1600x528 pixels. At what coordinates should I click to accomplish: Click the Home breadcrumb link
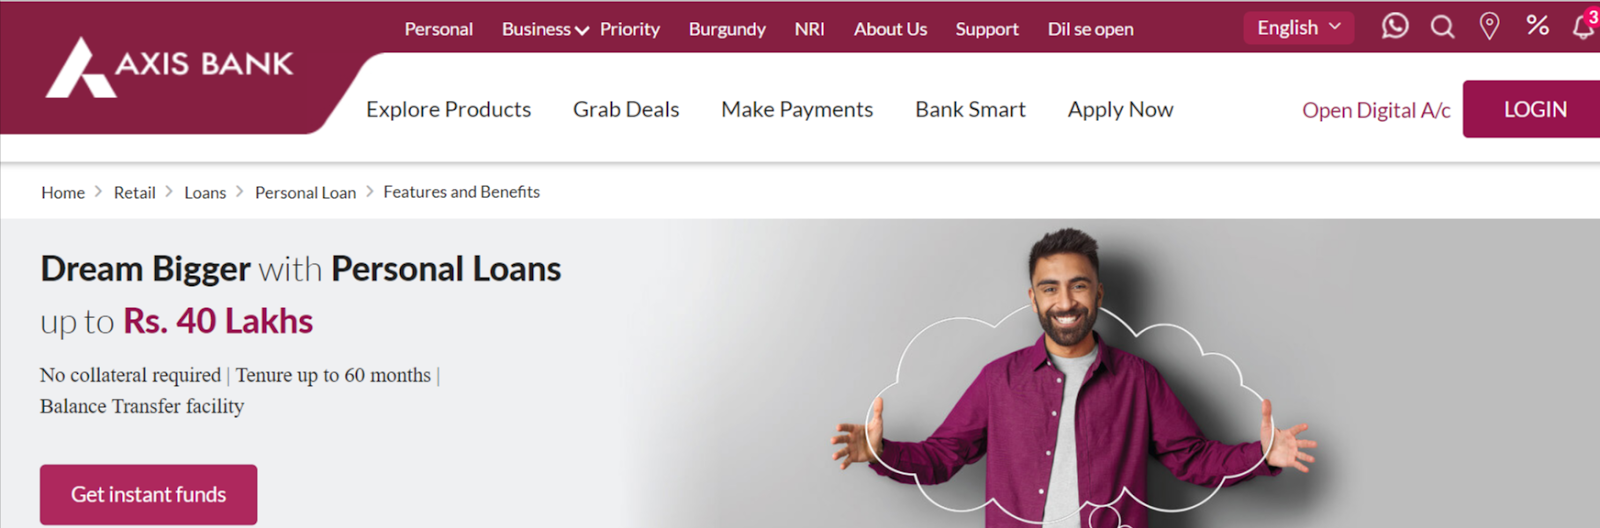(63, 192)
